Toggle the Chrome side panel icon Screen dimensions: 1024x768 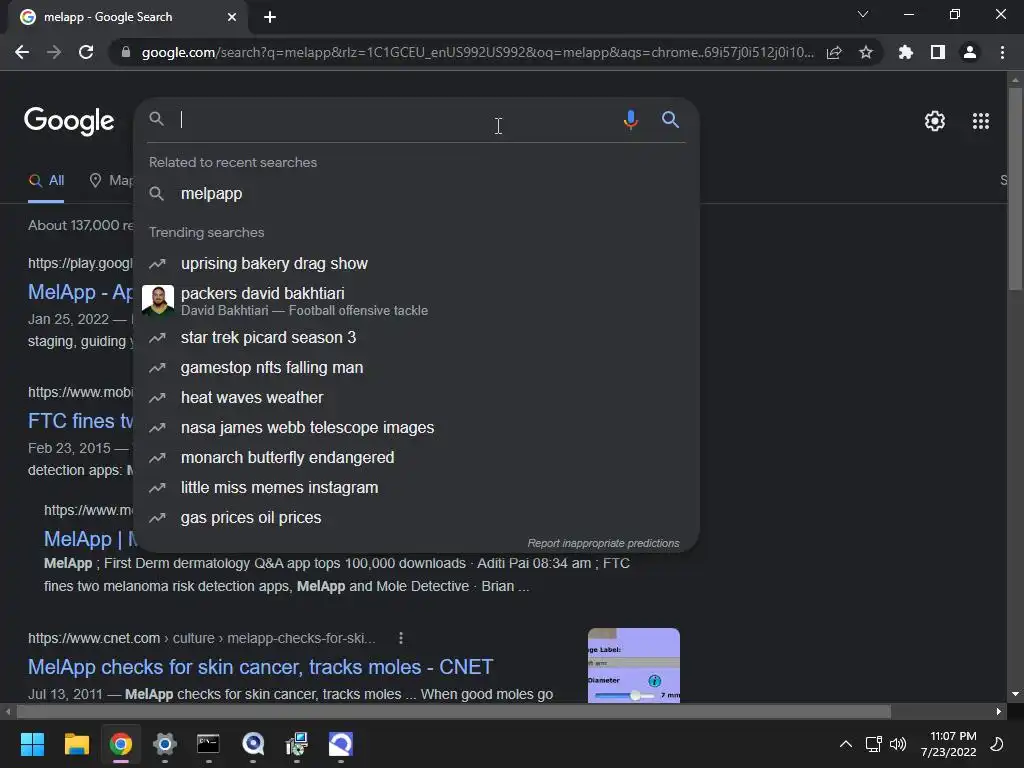(938, 52)
